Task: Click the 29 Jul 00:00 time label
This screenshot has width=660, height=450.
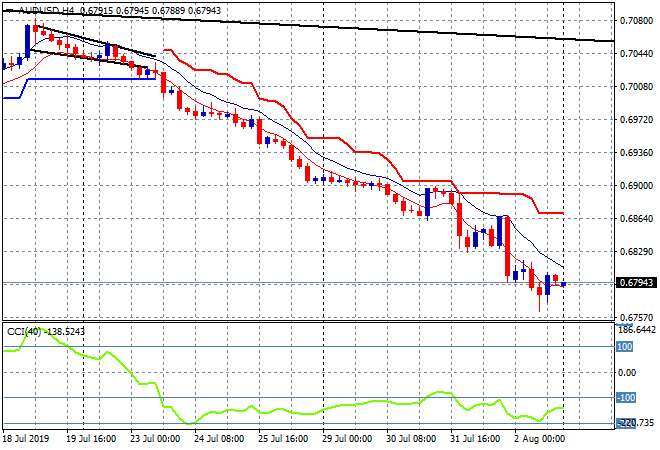Action: (347, 439)
